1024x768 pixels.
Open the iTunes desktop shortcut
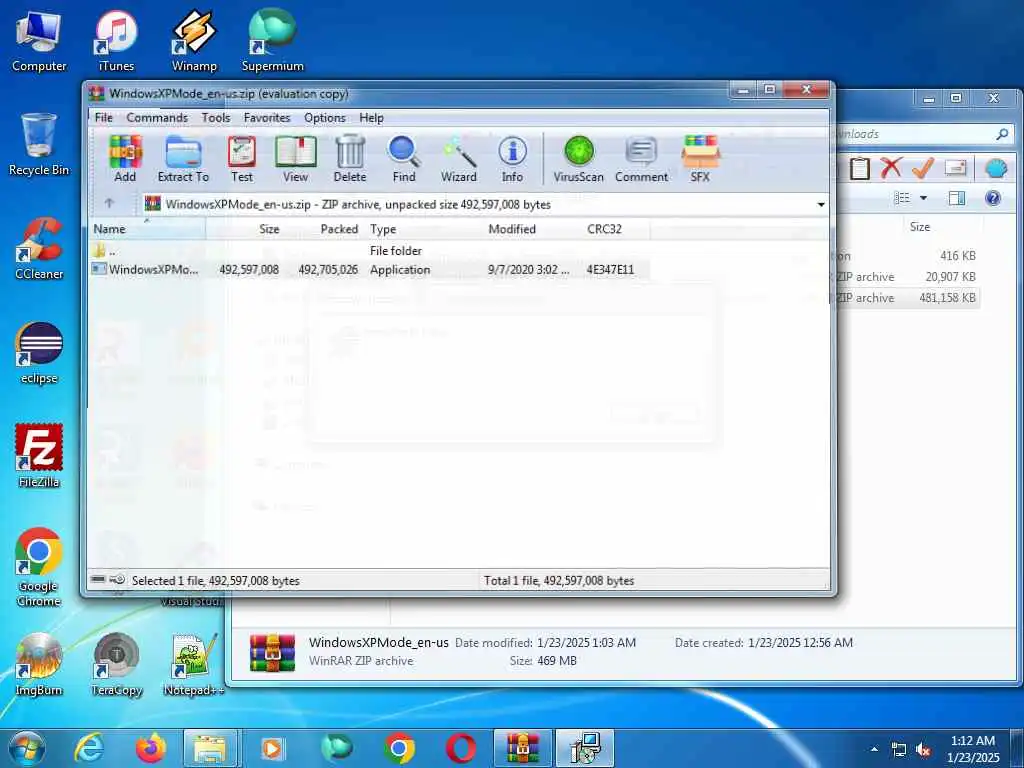(116, 42)
